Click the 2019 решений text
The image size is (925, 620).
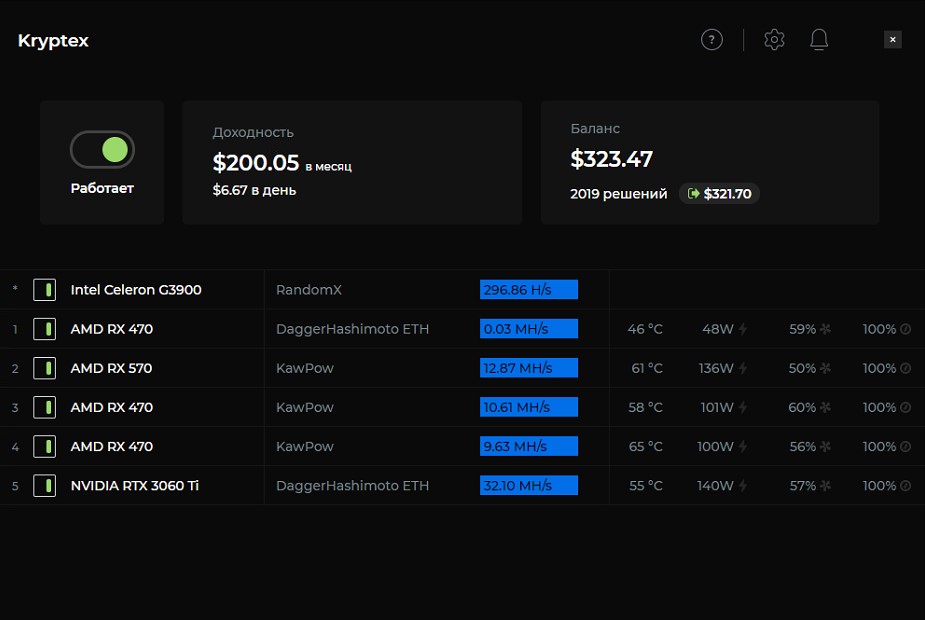[x=618, y=194]
